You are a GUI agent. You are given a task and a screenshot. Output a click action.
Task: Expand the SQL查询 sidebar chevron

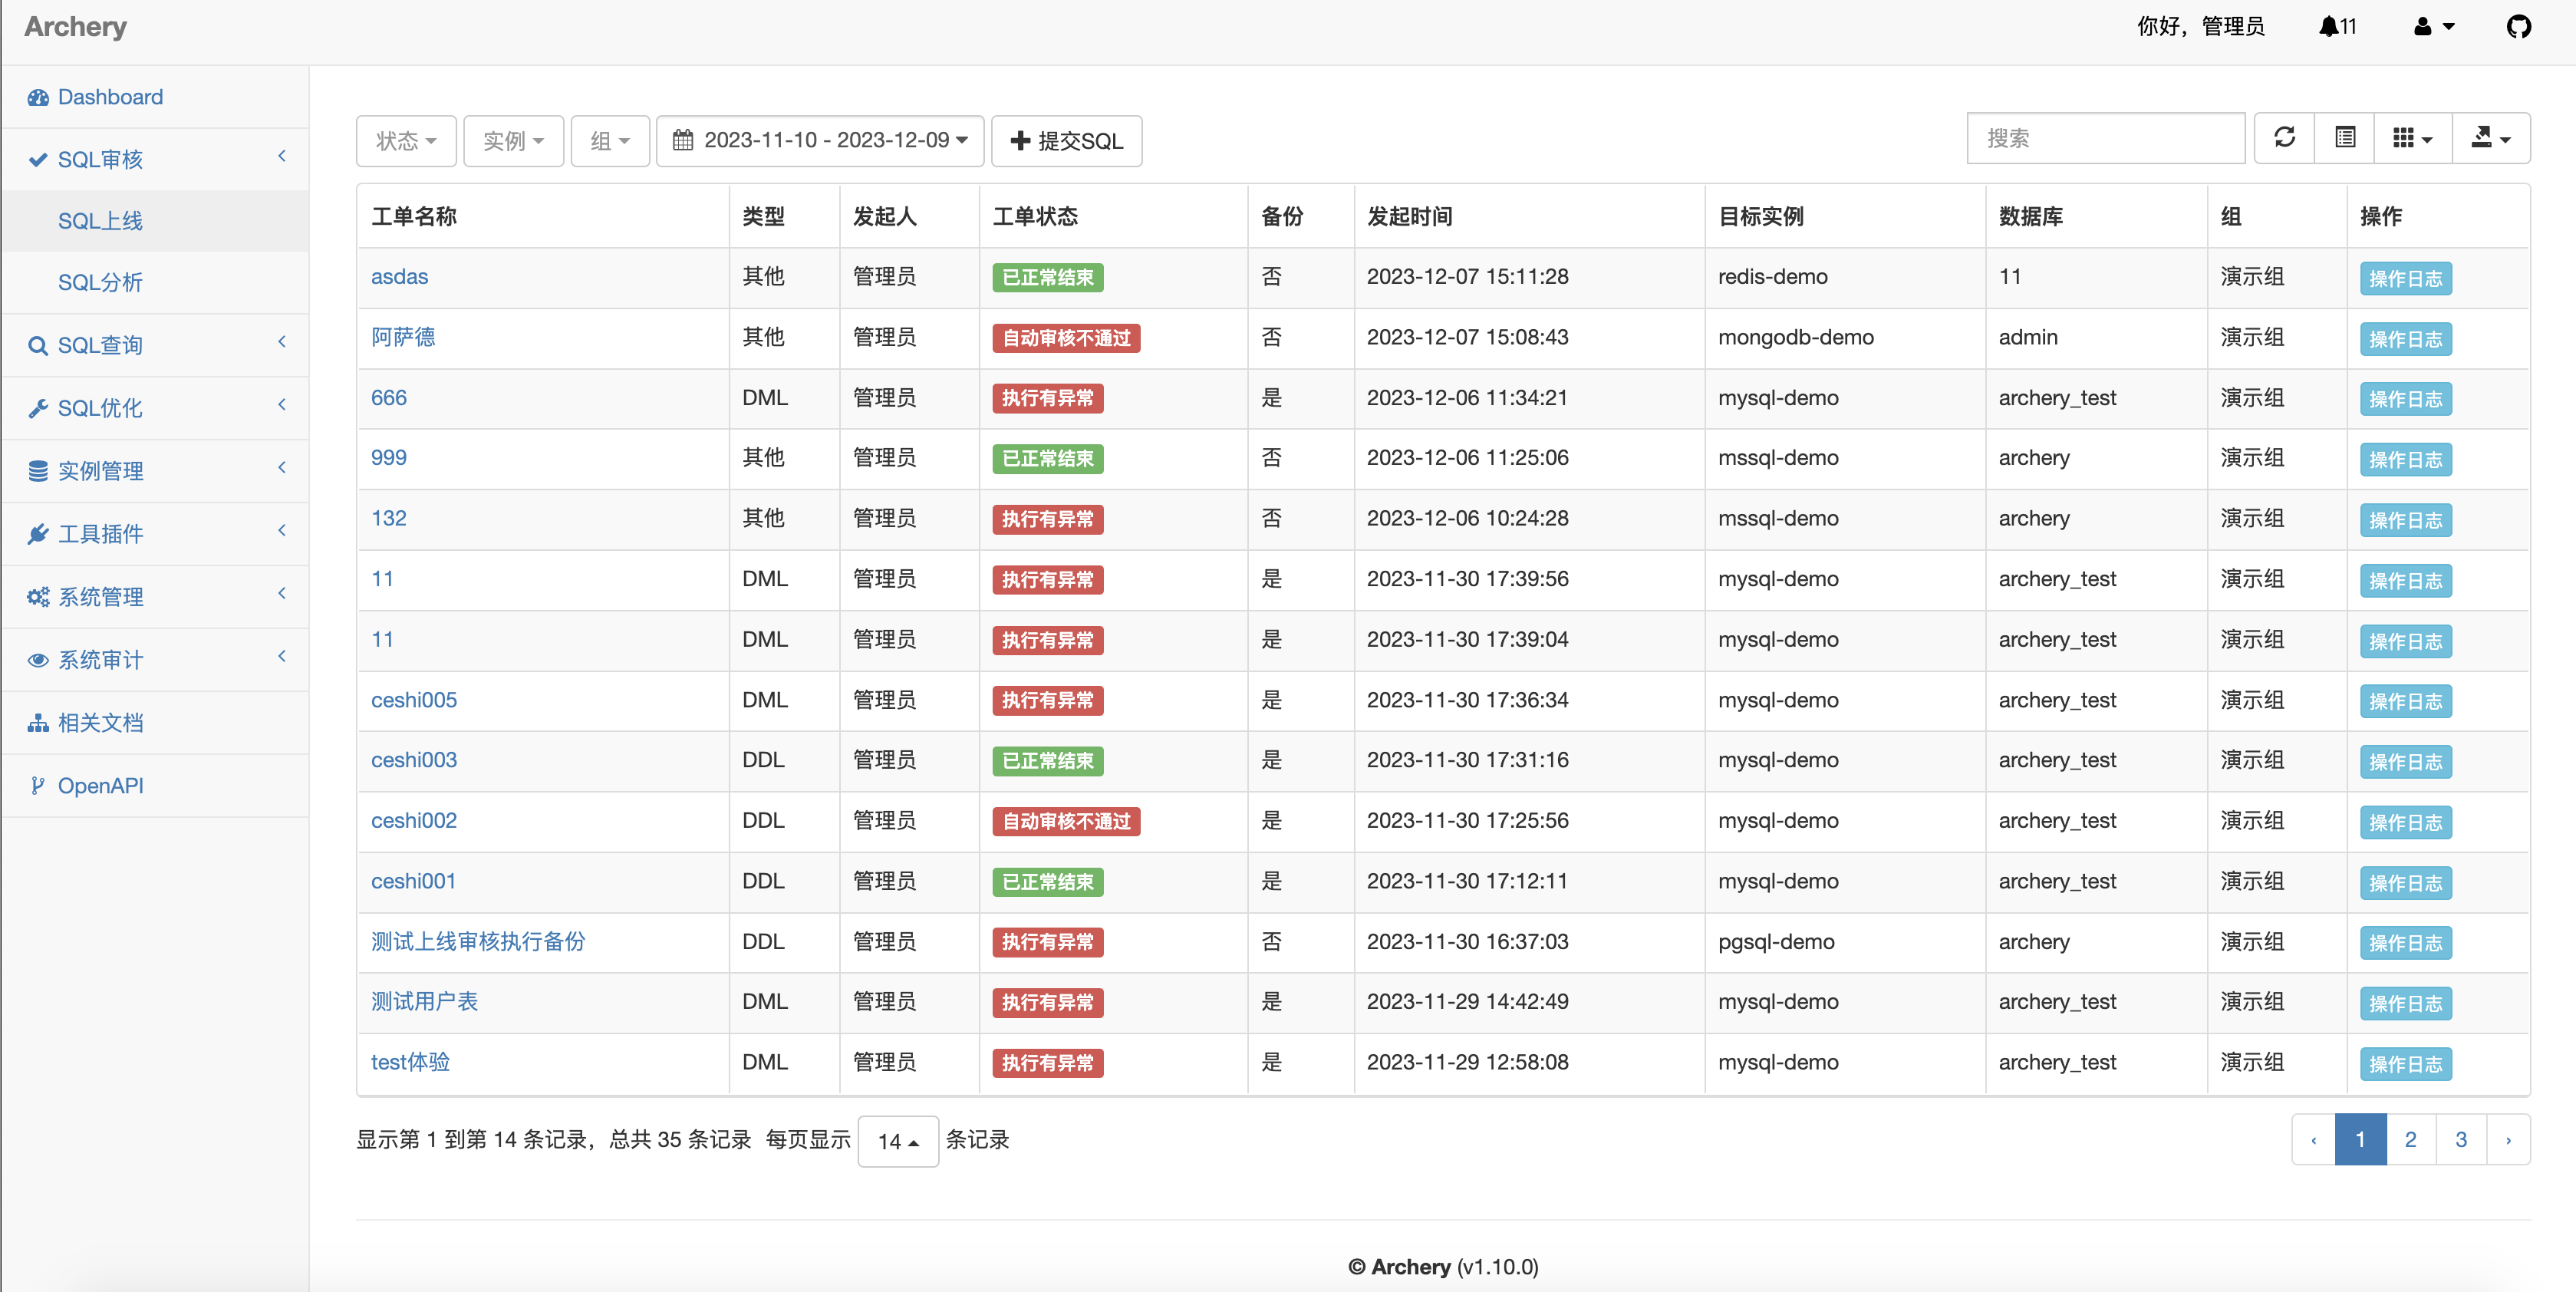click(282, 342)
